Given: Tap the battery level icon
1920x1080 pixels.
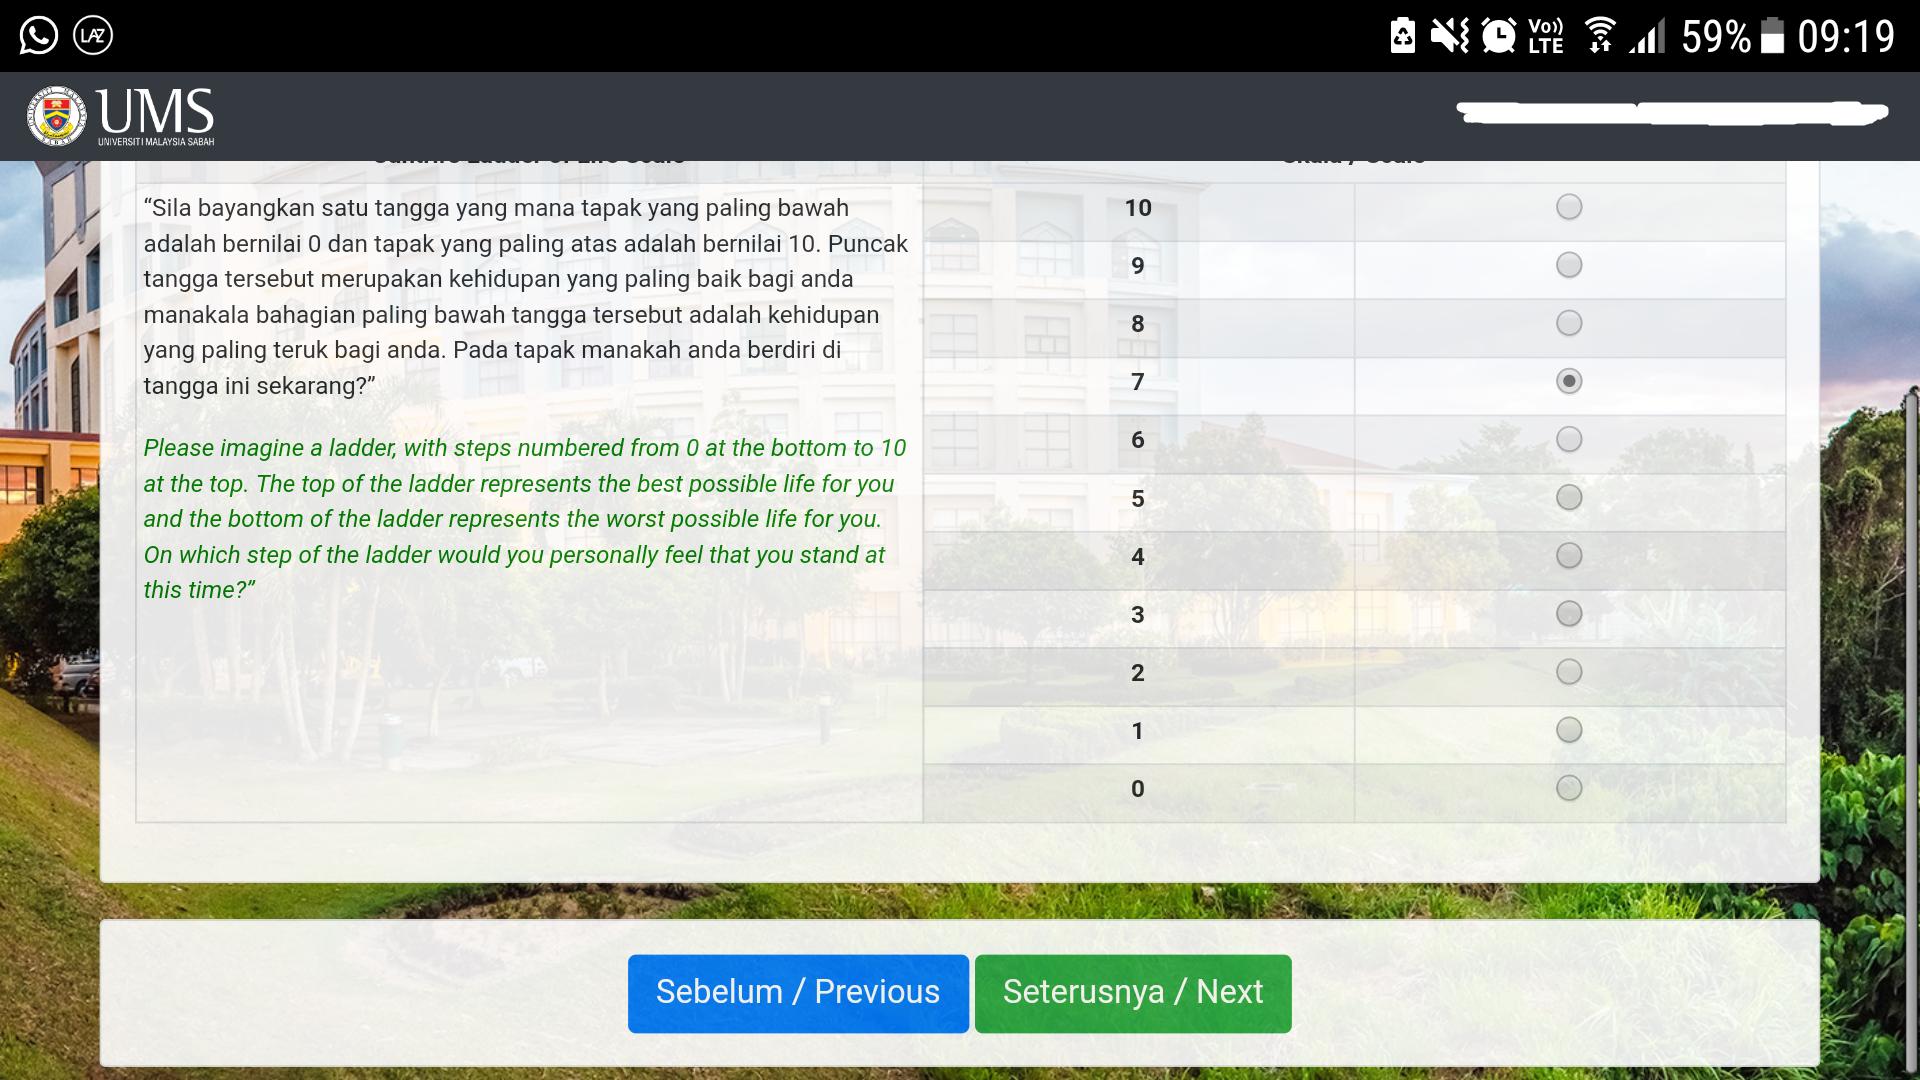Looking at the screenshot, I should tap(1772, 36).
